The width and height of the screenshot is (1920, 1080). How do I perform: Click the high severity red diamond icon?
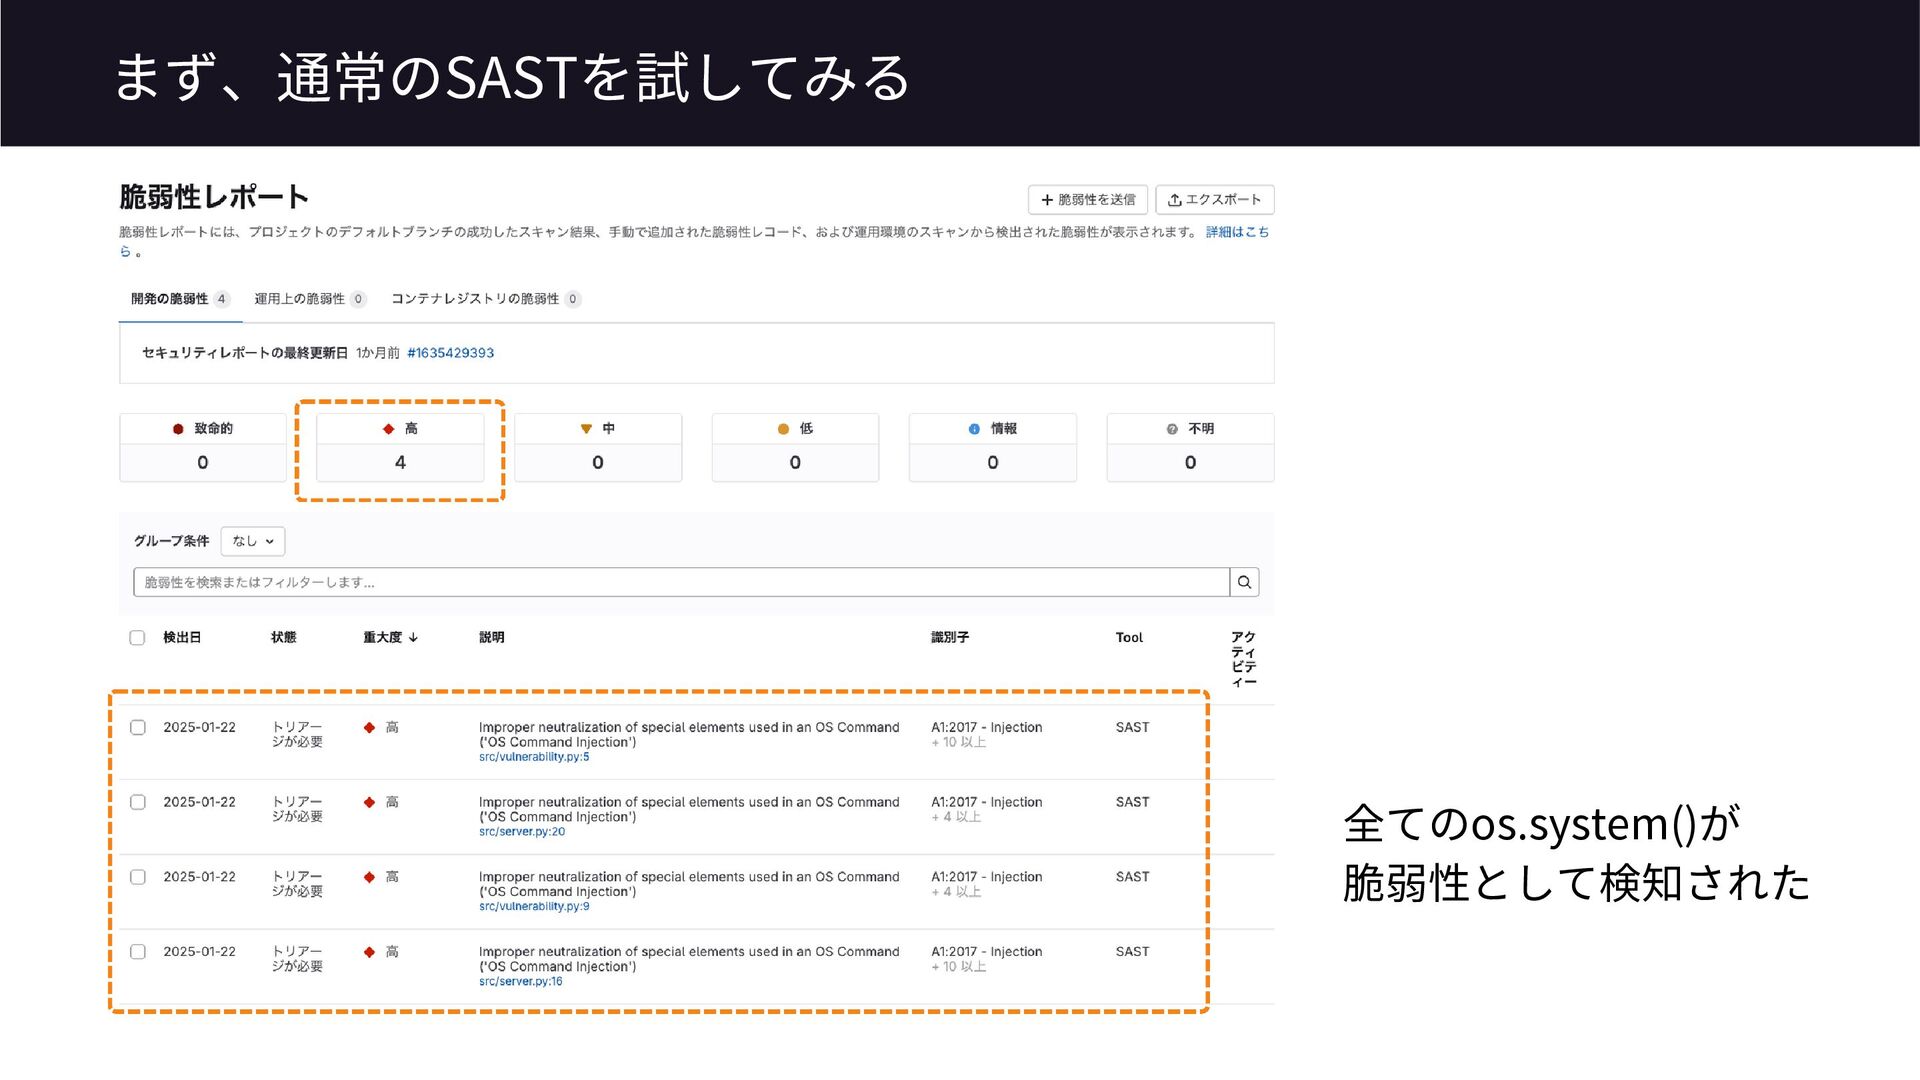389,429
